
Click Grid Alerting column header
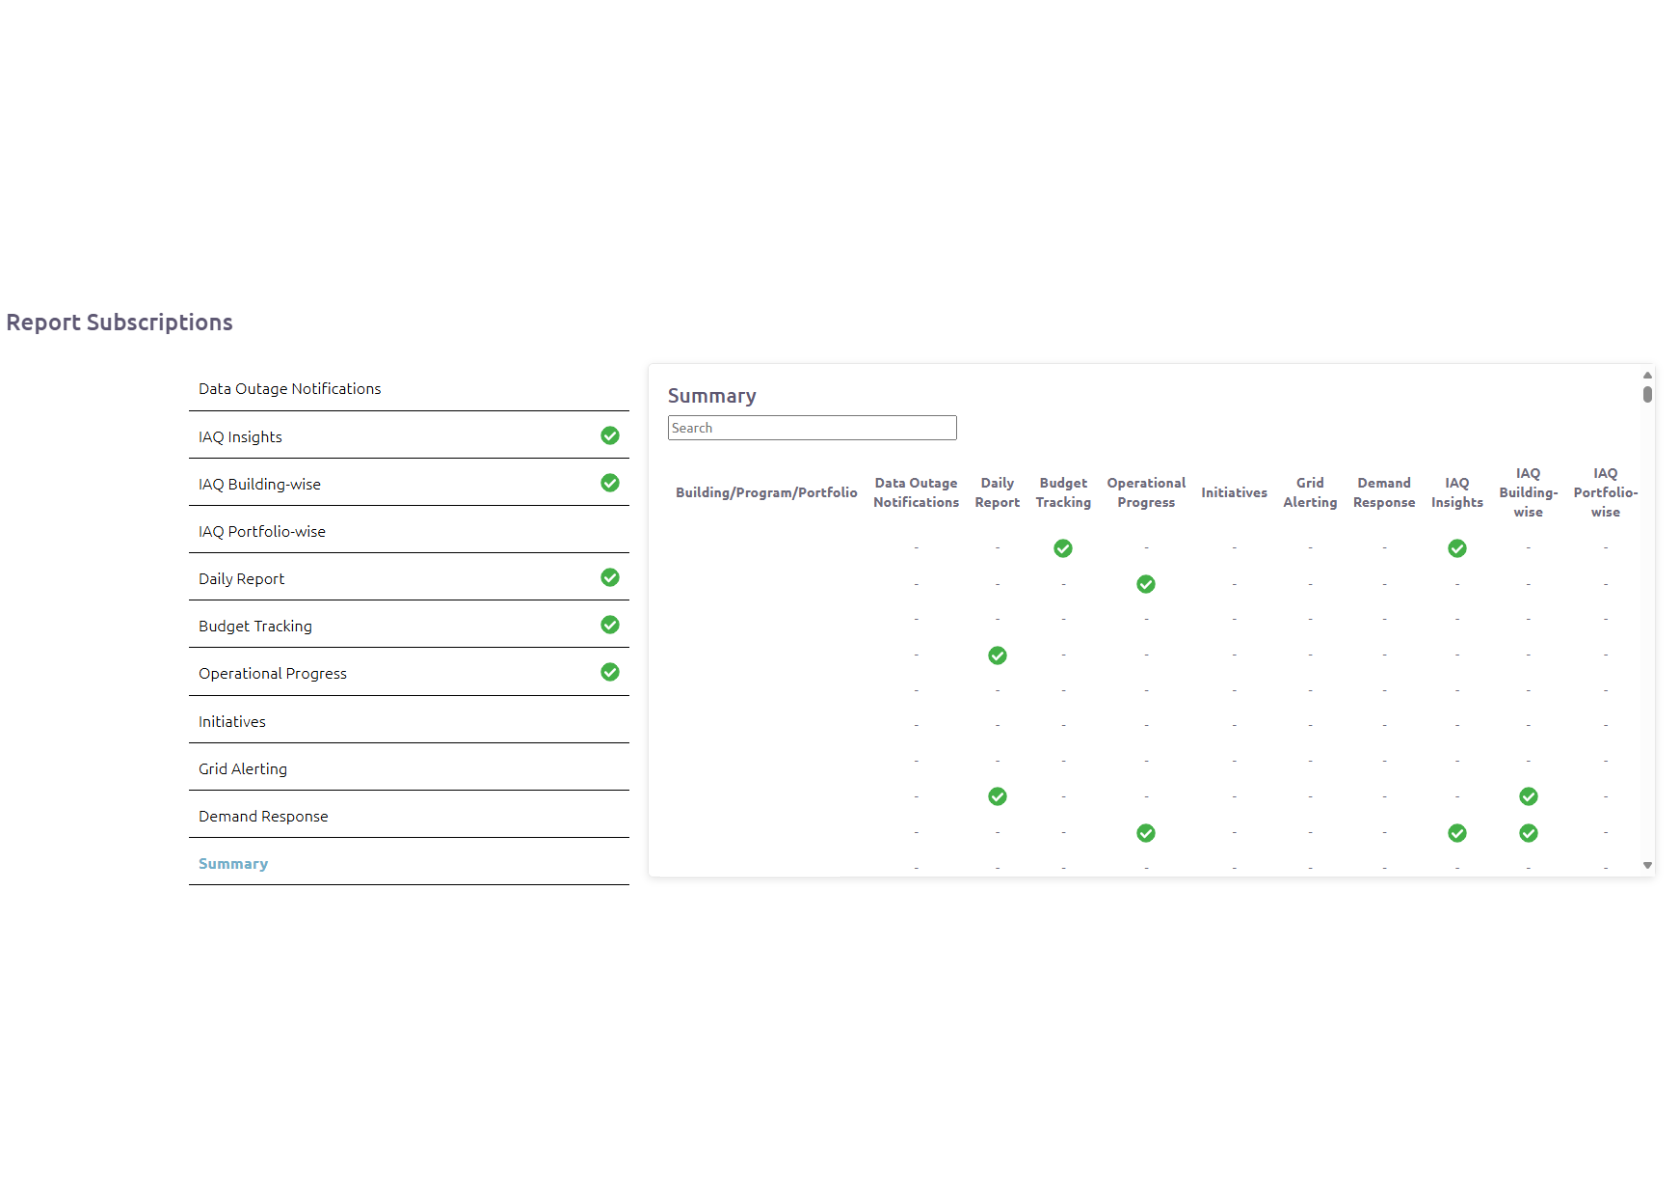coord(1310,492)
